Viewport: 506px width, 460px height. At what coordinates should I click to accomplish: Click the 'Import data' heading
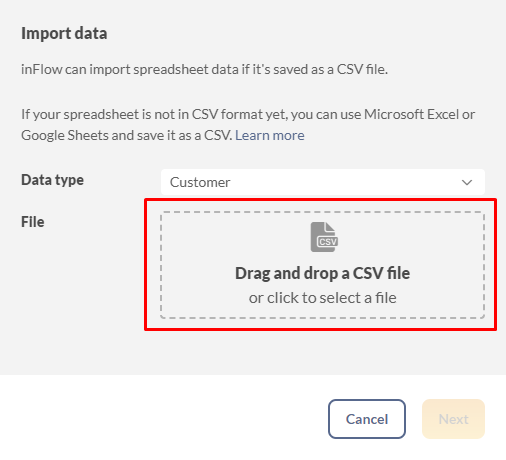[64, 33]
